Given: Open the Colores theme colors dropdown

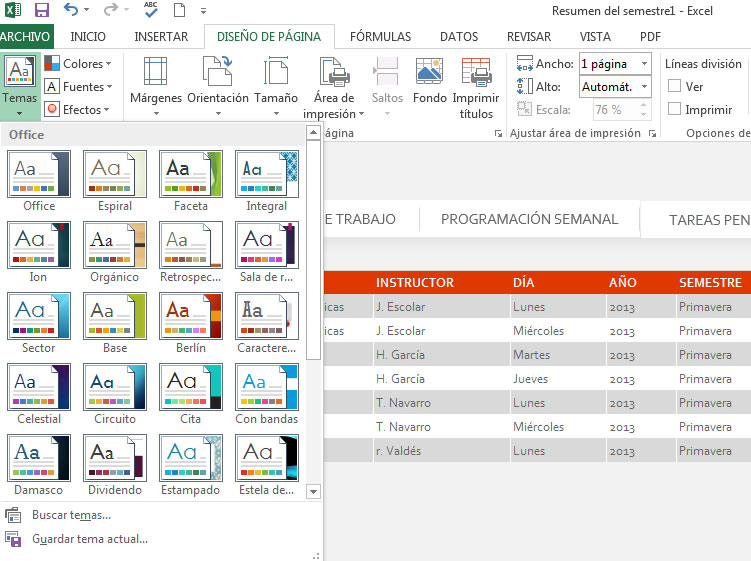Looking at the screenshot, I should 78,63.
